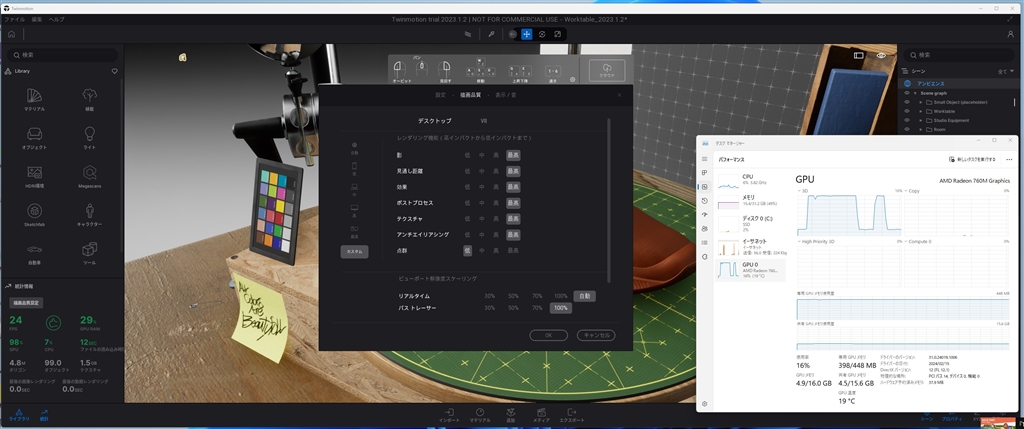Click the OK button in the quality dialog
Screen dimensions: 1024x429
549,335
